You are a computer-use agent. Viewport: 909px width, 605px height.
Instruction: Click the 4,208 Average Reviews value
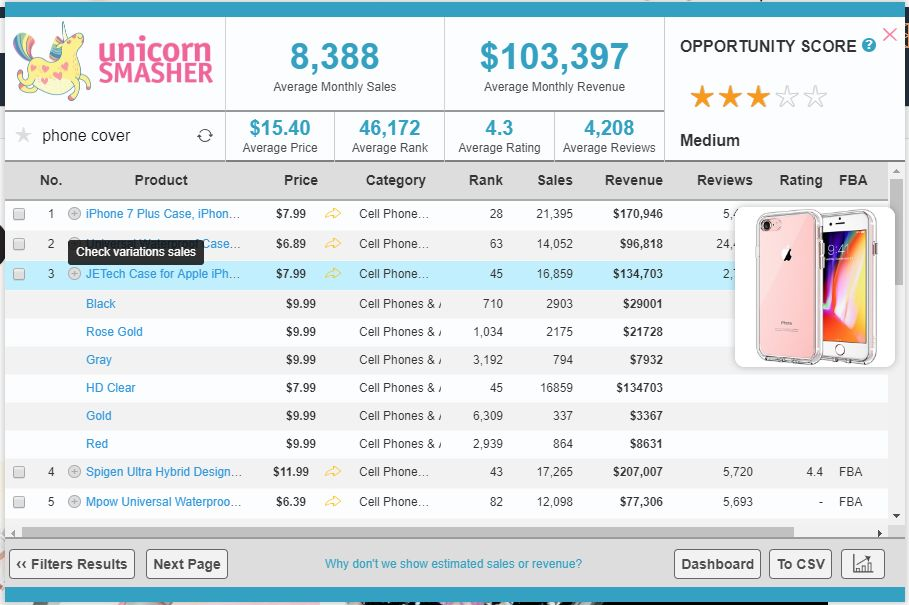pyautogui.click(x=609, y=127)
